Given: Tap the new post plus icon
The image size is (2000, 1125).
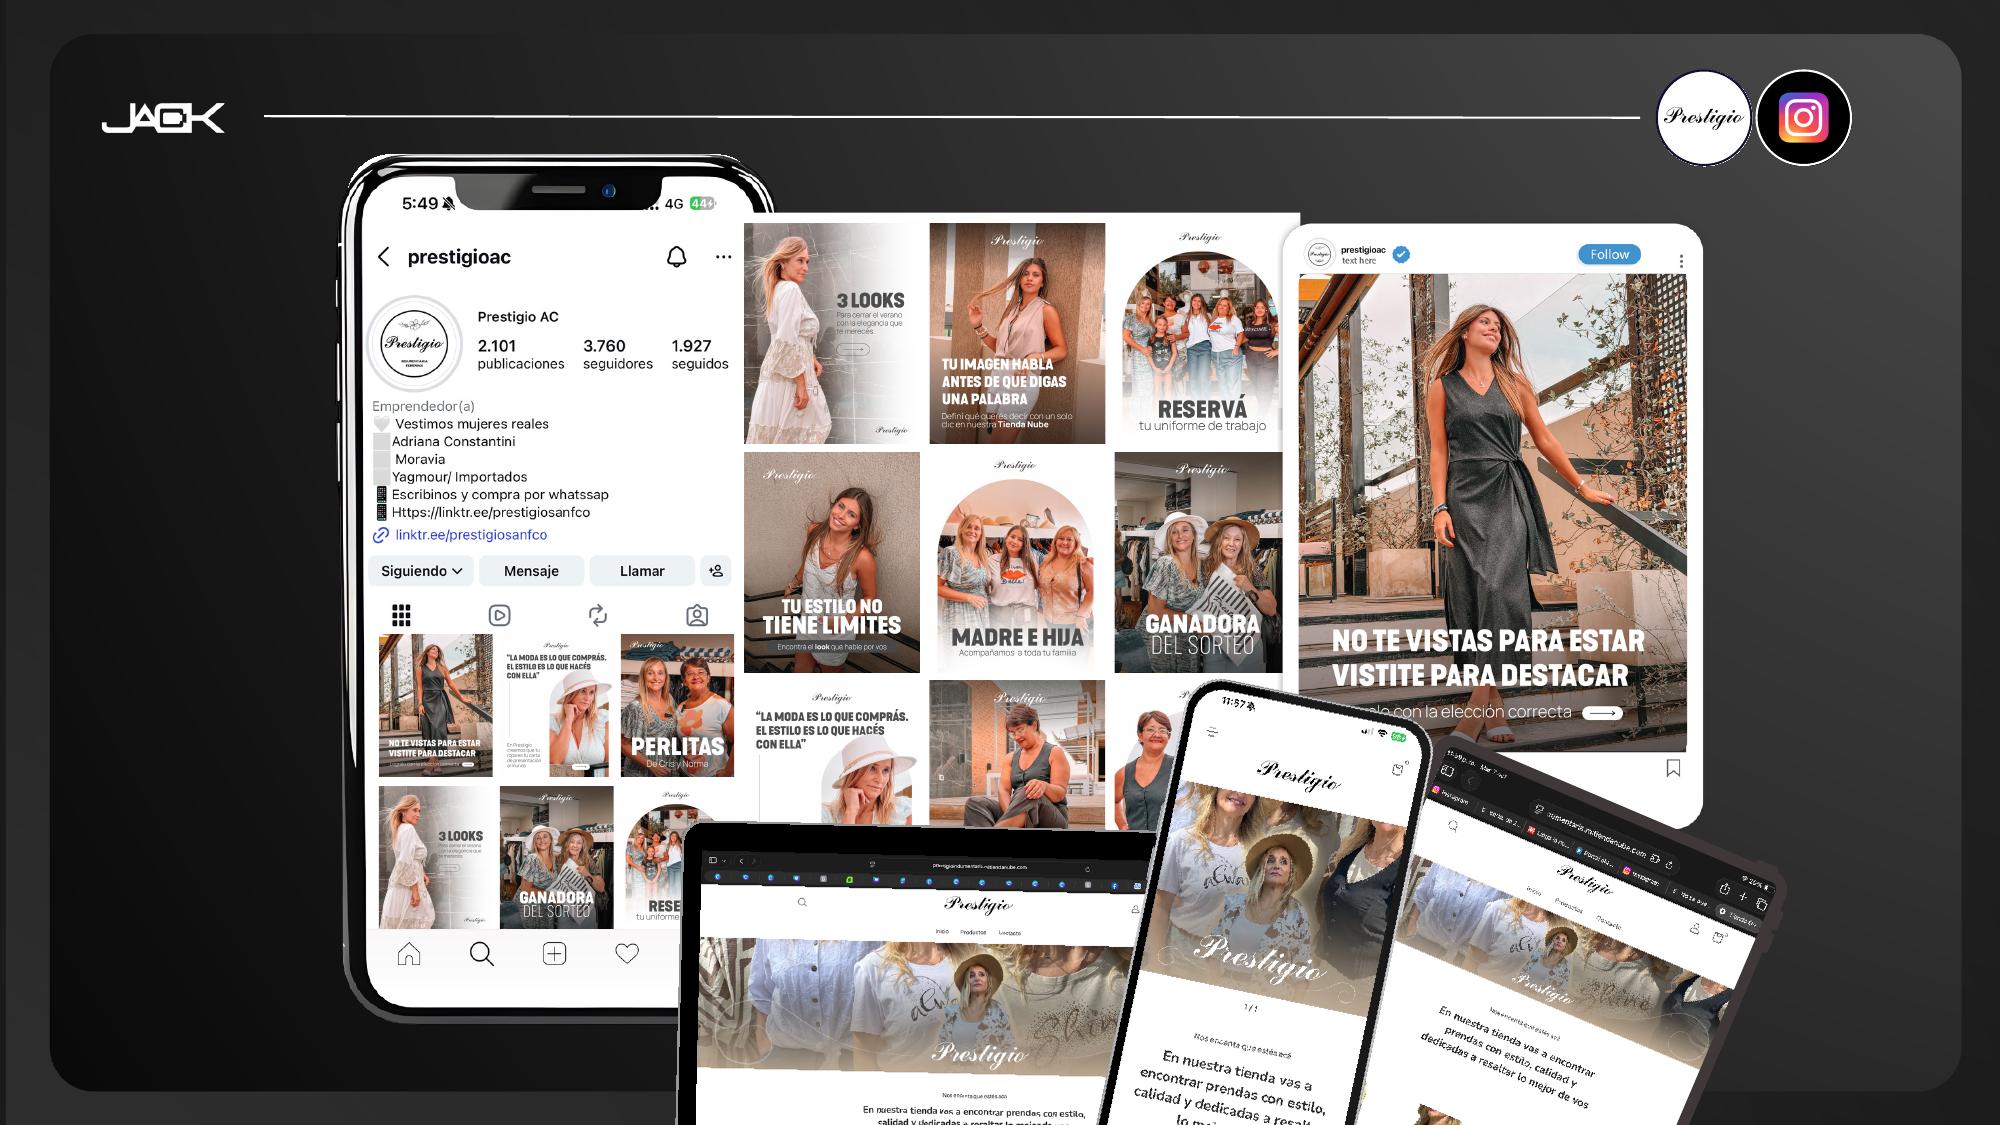Looking at the screenshot, I should 554,954.
